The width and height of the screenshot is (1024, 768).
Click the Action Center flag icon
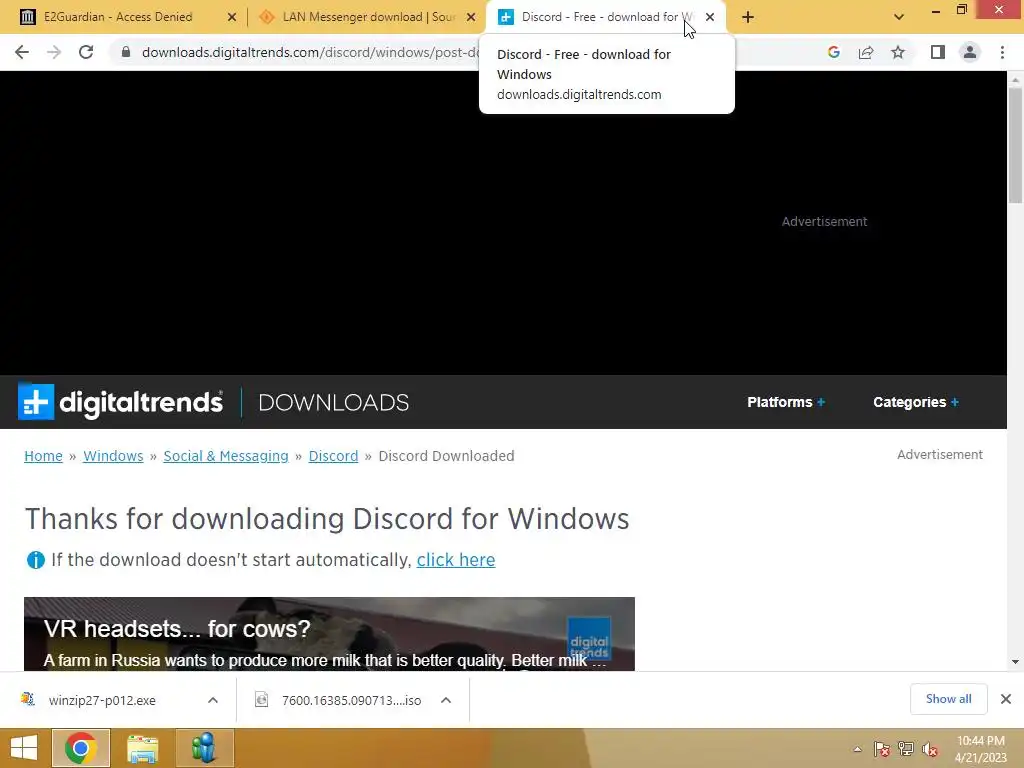pos(882,749)
